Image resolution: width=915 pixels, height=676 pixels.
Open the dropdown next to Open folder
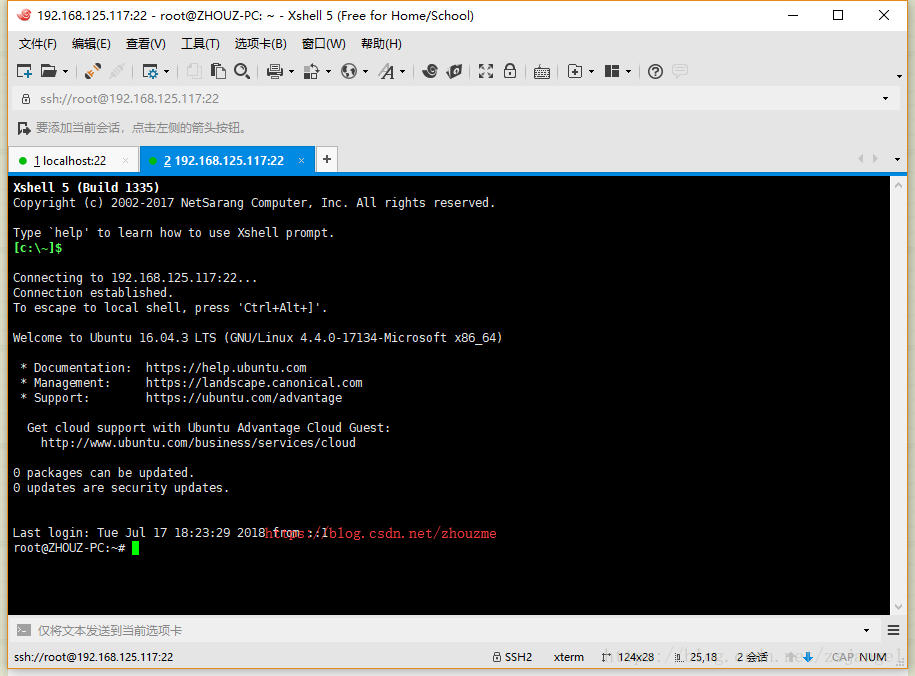pyautogui.click(x=65, y=72)
